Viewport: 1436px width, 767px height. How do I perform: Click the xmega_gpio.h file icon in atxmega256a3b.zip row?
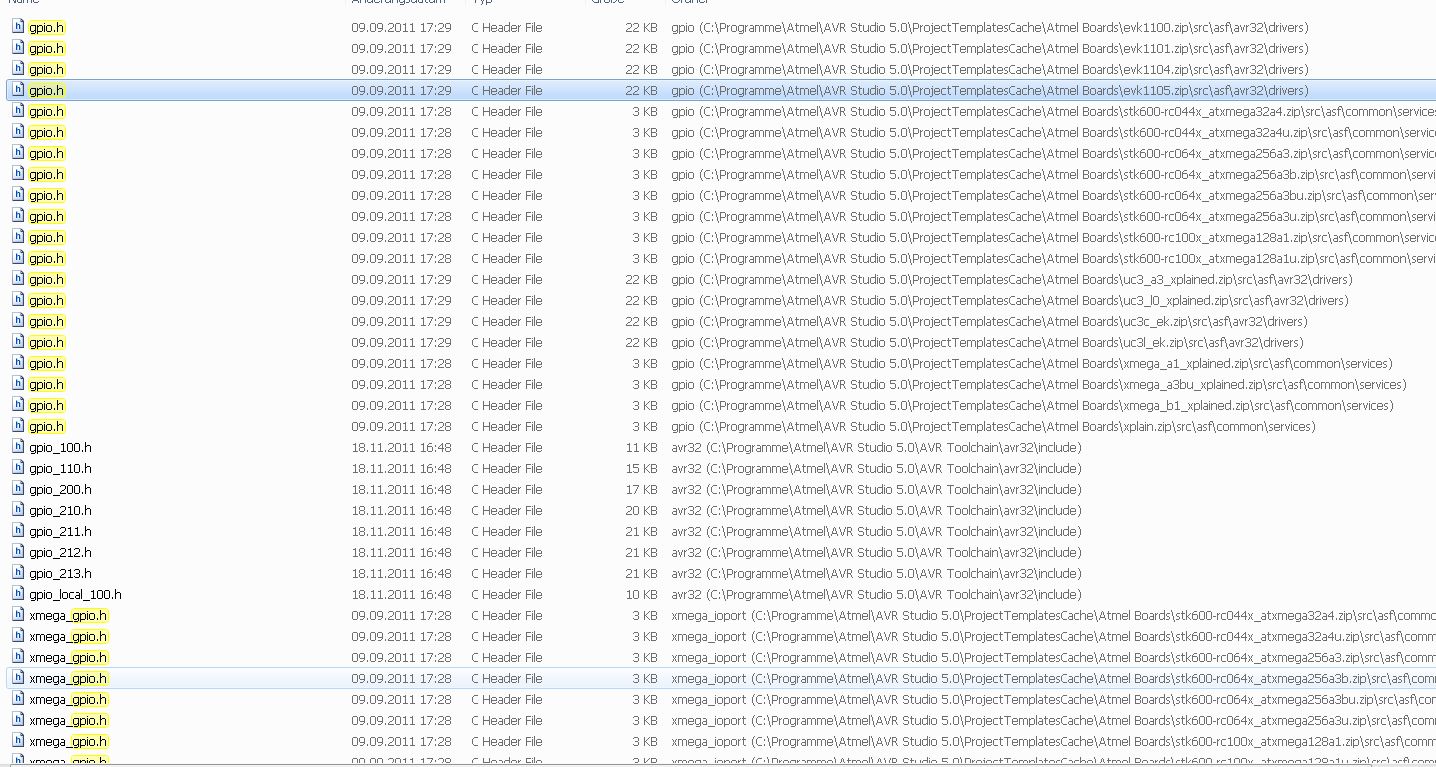[18, 678]
